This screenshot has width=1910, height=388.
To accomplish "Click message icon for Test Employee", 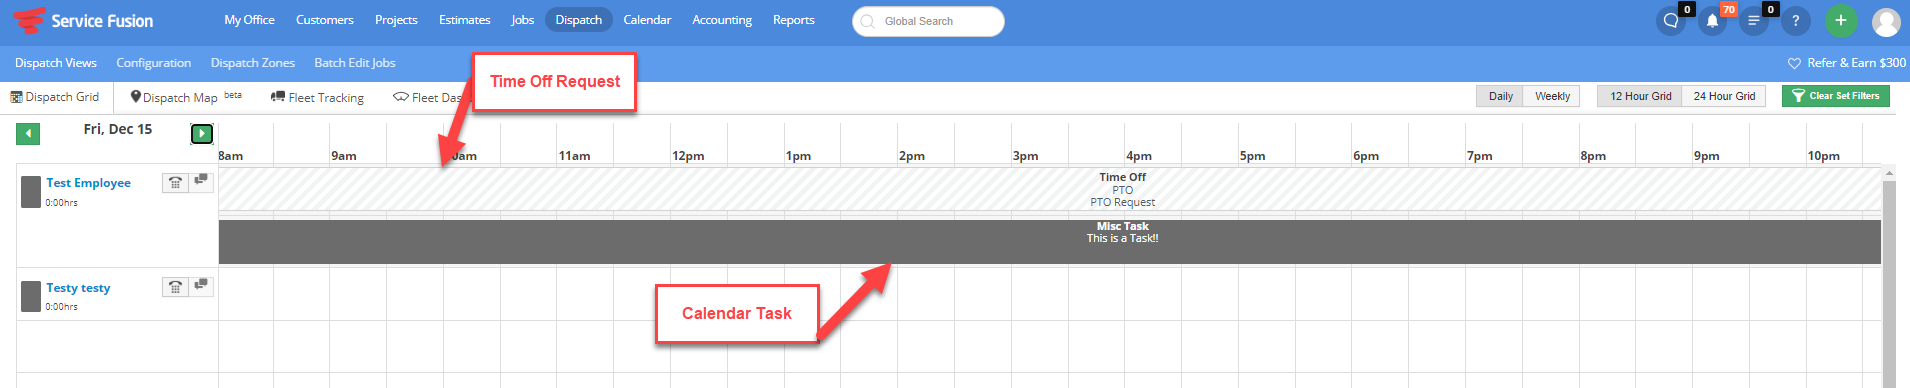I will [x=201, y=181].
